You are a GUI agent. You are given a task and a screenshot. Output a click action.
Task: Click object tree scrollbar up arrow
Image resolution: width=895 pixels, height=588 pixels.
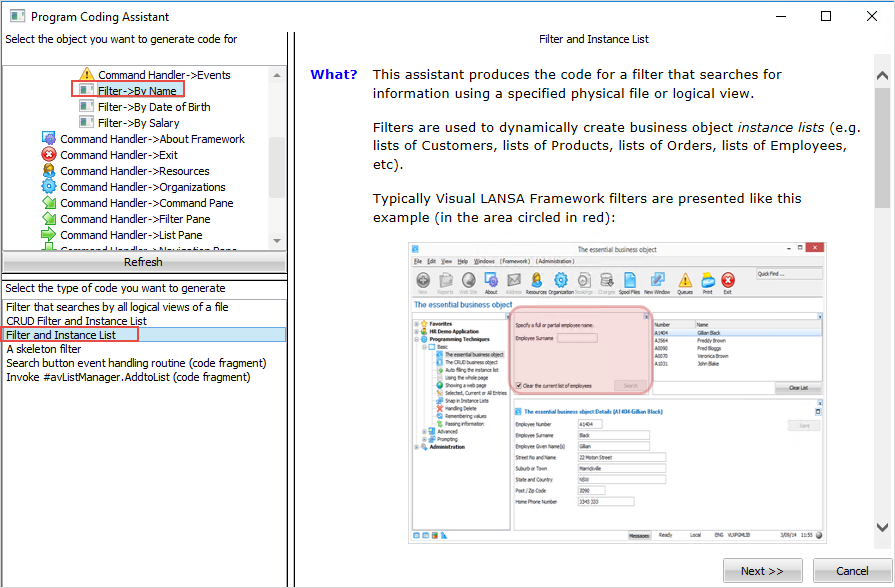277,75
